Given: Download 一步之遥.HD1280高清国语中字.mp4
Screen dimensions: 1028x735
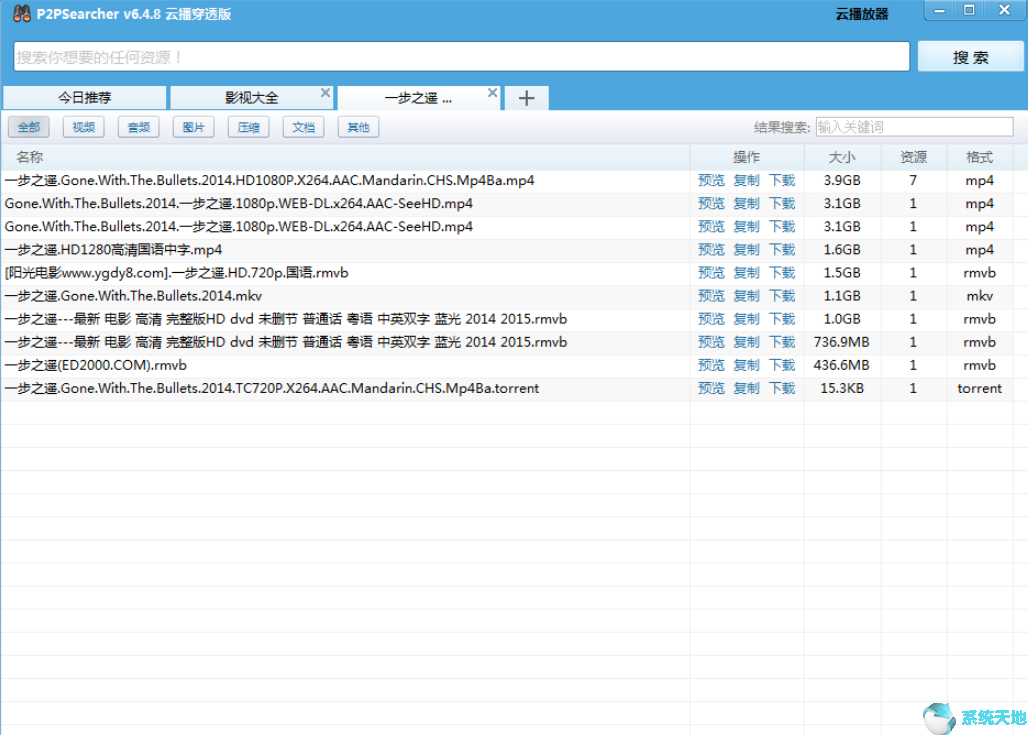Looking at the screenshot, I should (x=782, y=250).
